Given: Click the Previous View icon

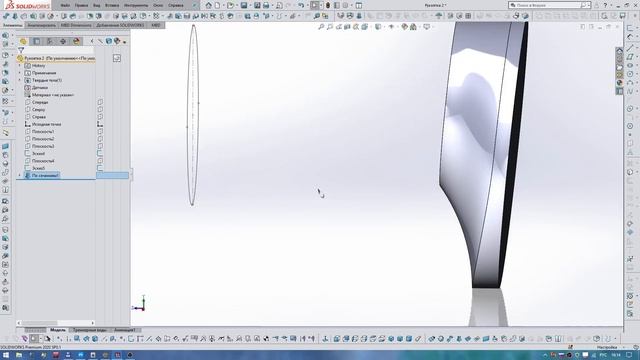Looking at the screenshot, I should 338,27.
